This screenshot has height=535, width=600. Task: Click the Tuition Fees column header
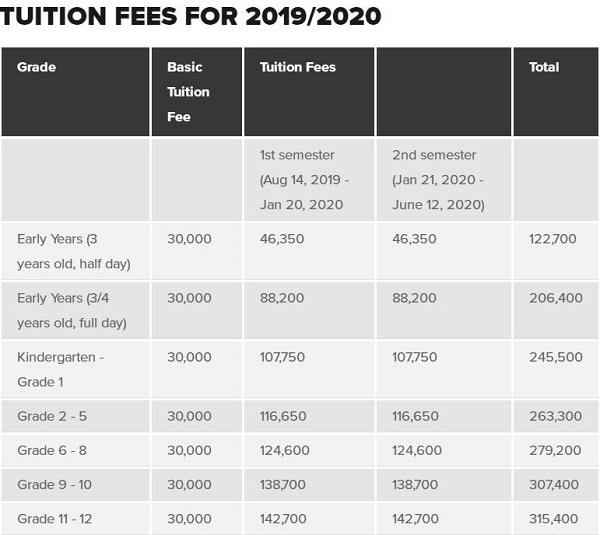click(297, 67)
